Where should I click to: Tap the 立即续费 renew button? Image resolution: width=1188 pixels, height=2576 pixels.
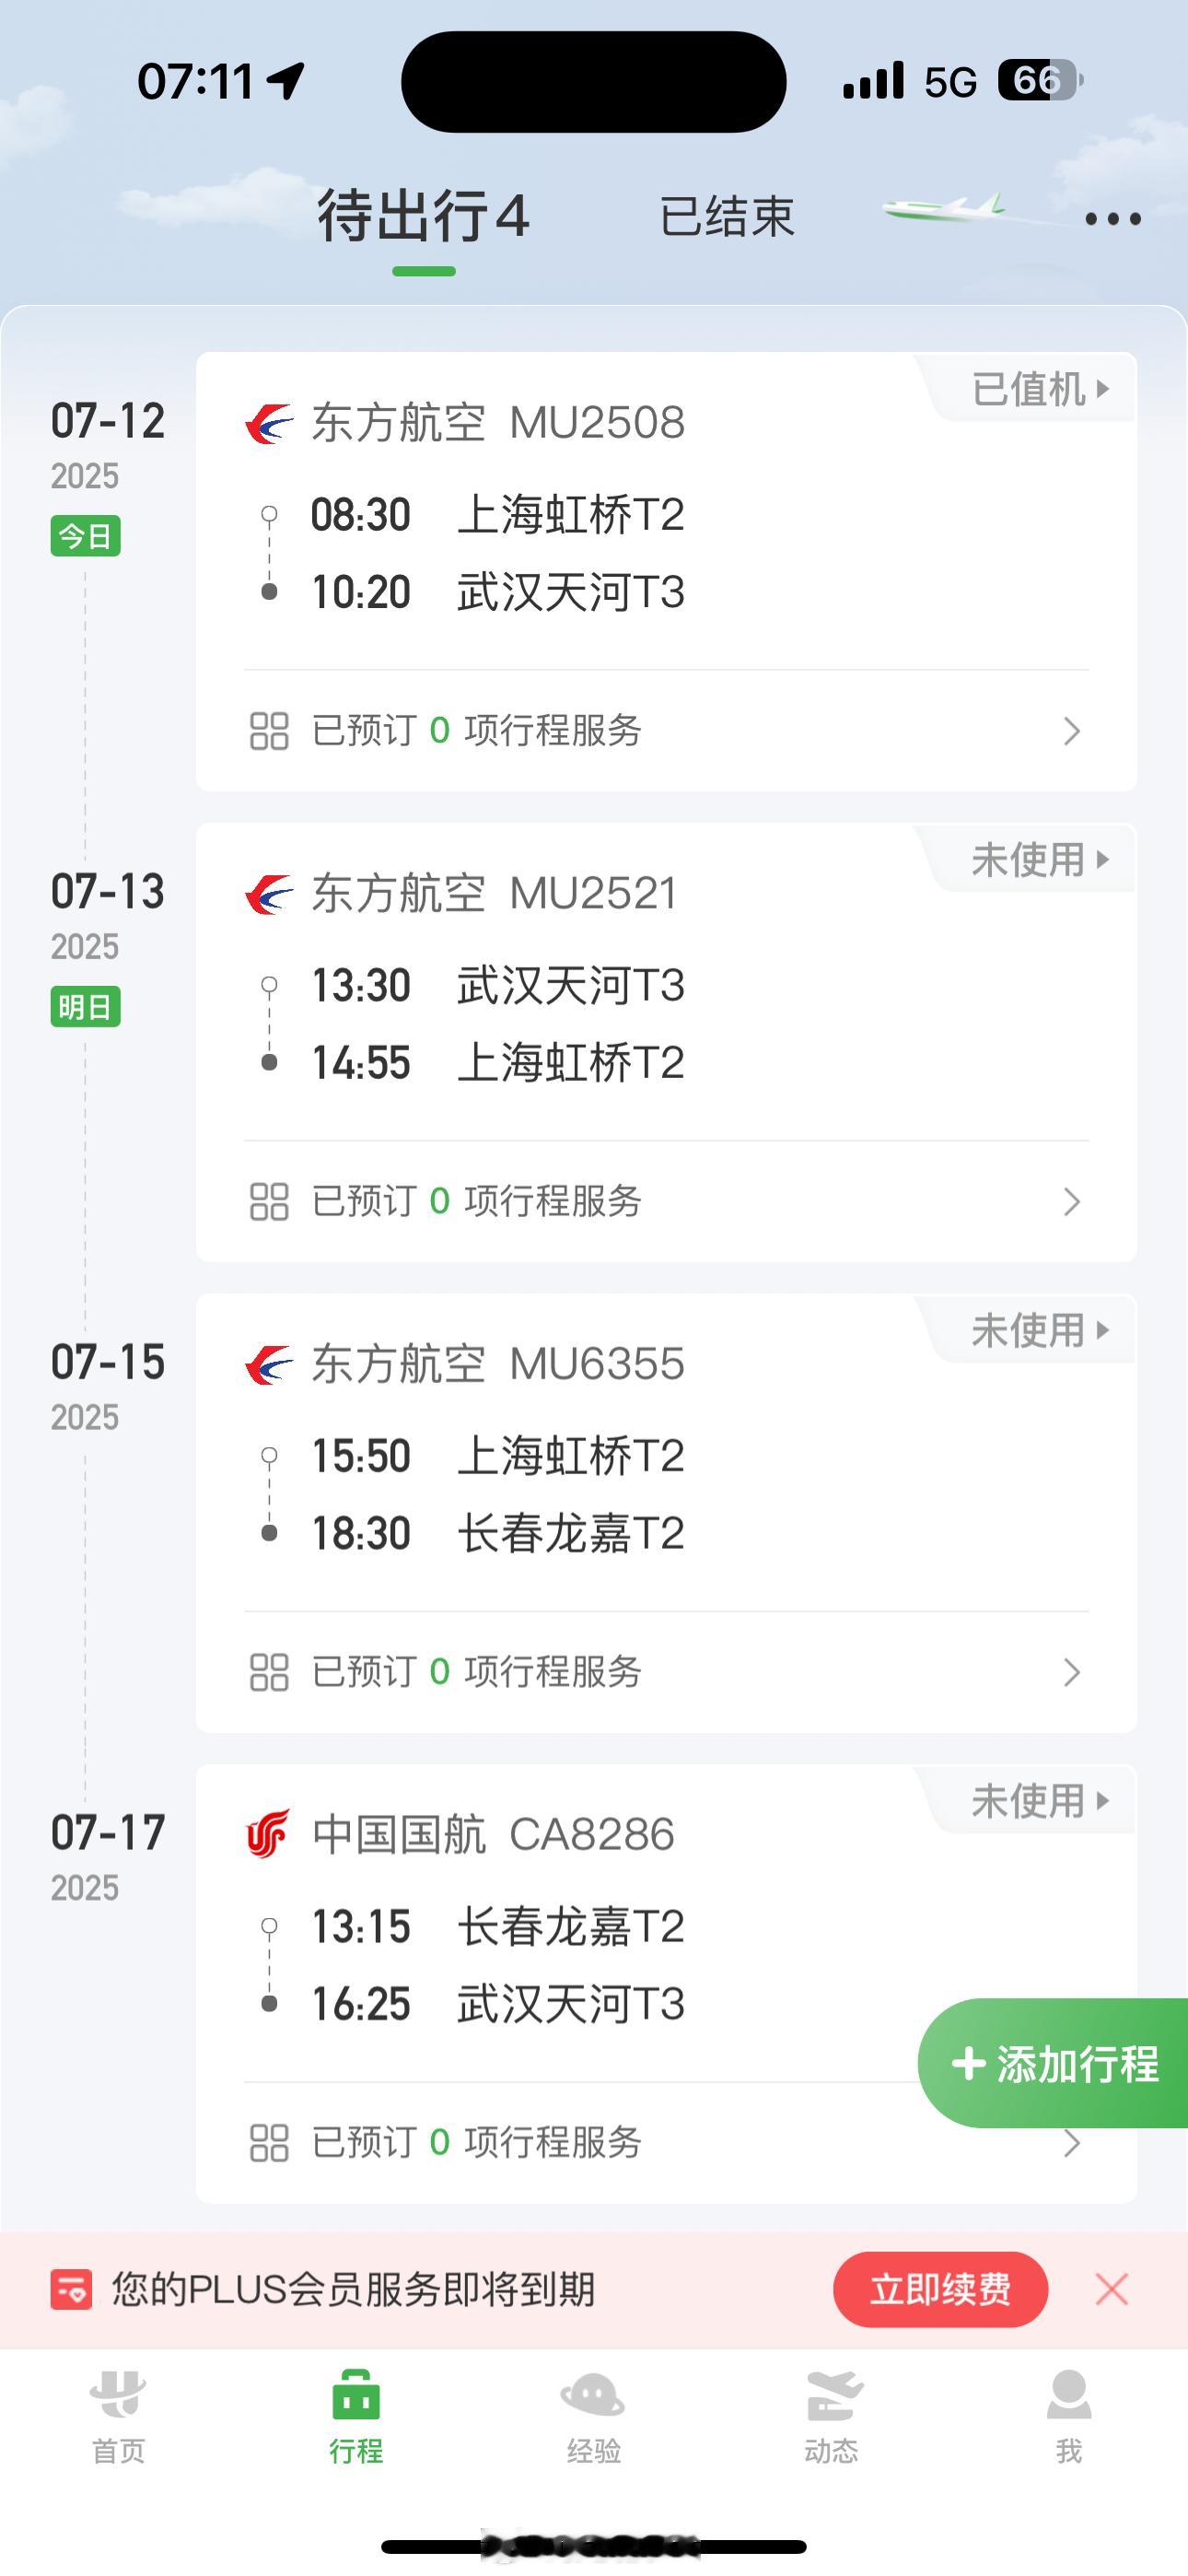pyautogui.click(x=940, y=2289)
